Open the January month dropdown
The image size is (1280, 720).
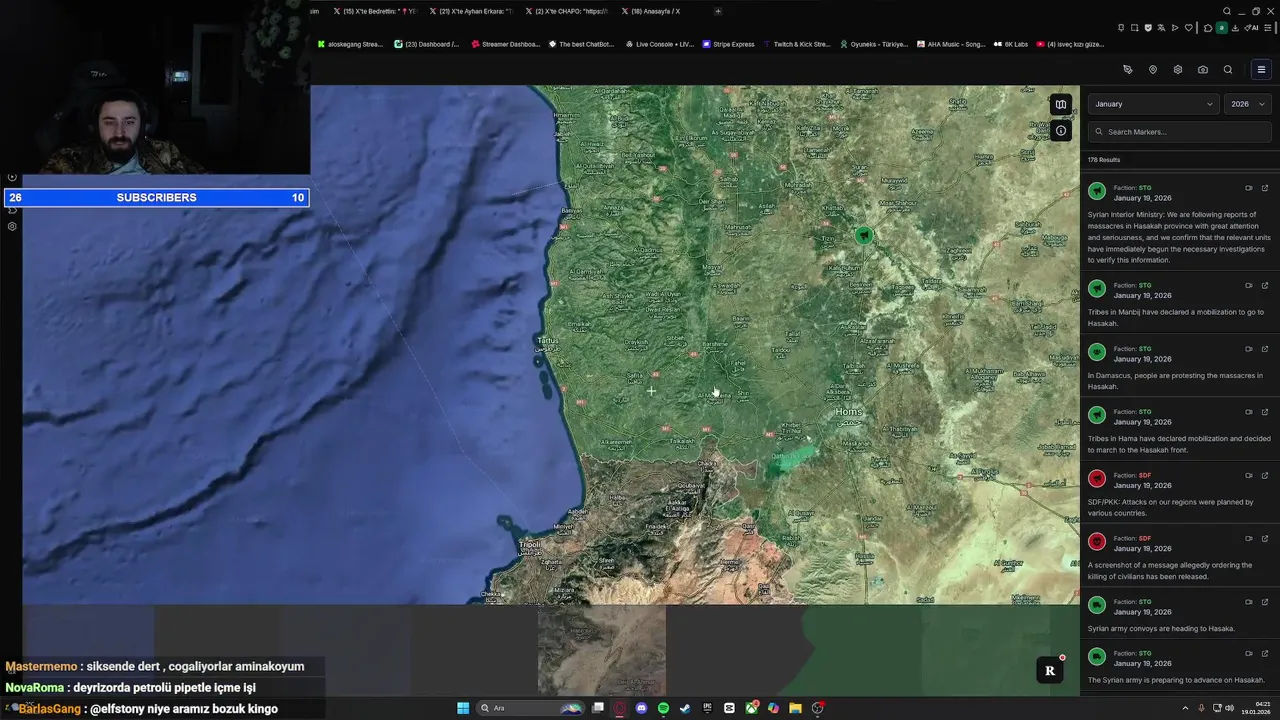click(1153, 104)
